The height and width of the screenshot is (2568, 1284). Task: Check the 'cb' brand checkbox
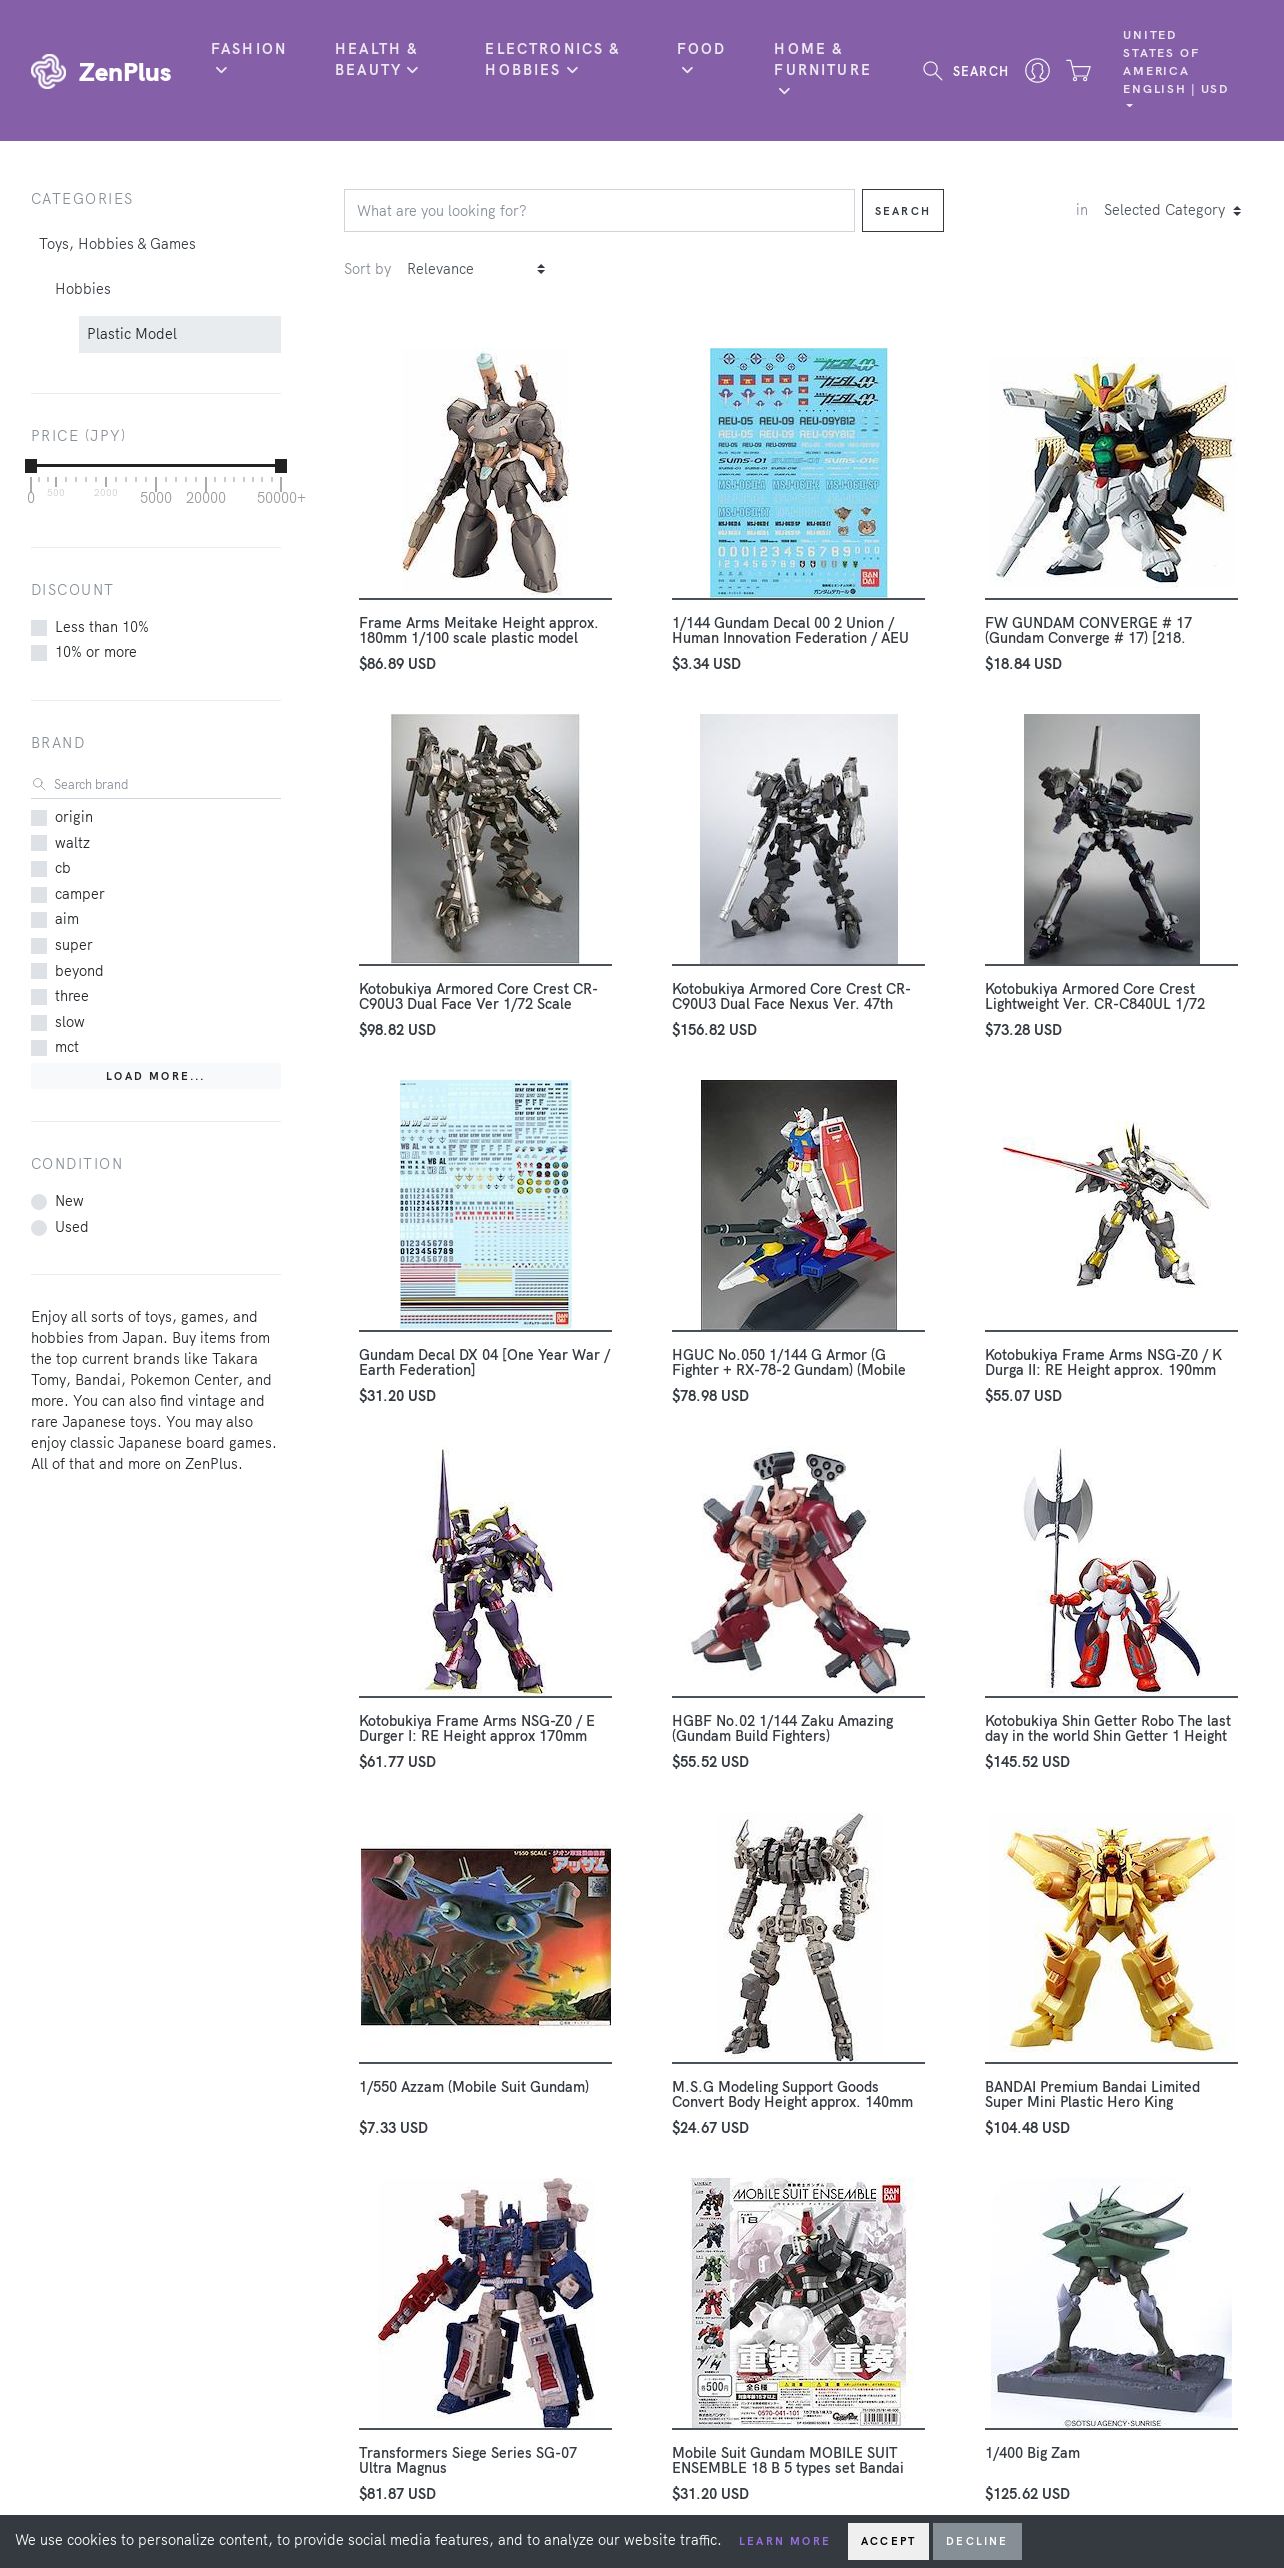click(39, 868)
